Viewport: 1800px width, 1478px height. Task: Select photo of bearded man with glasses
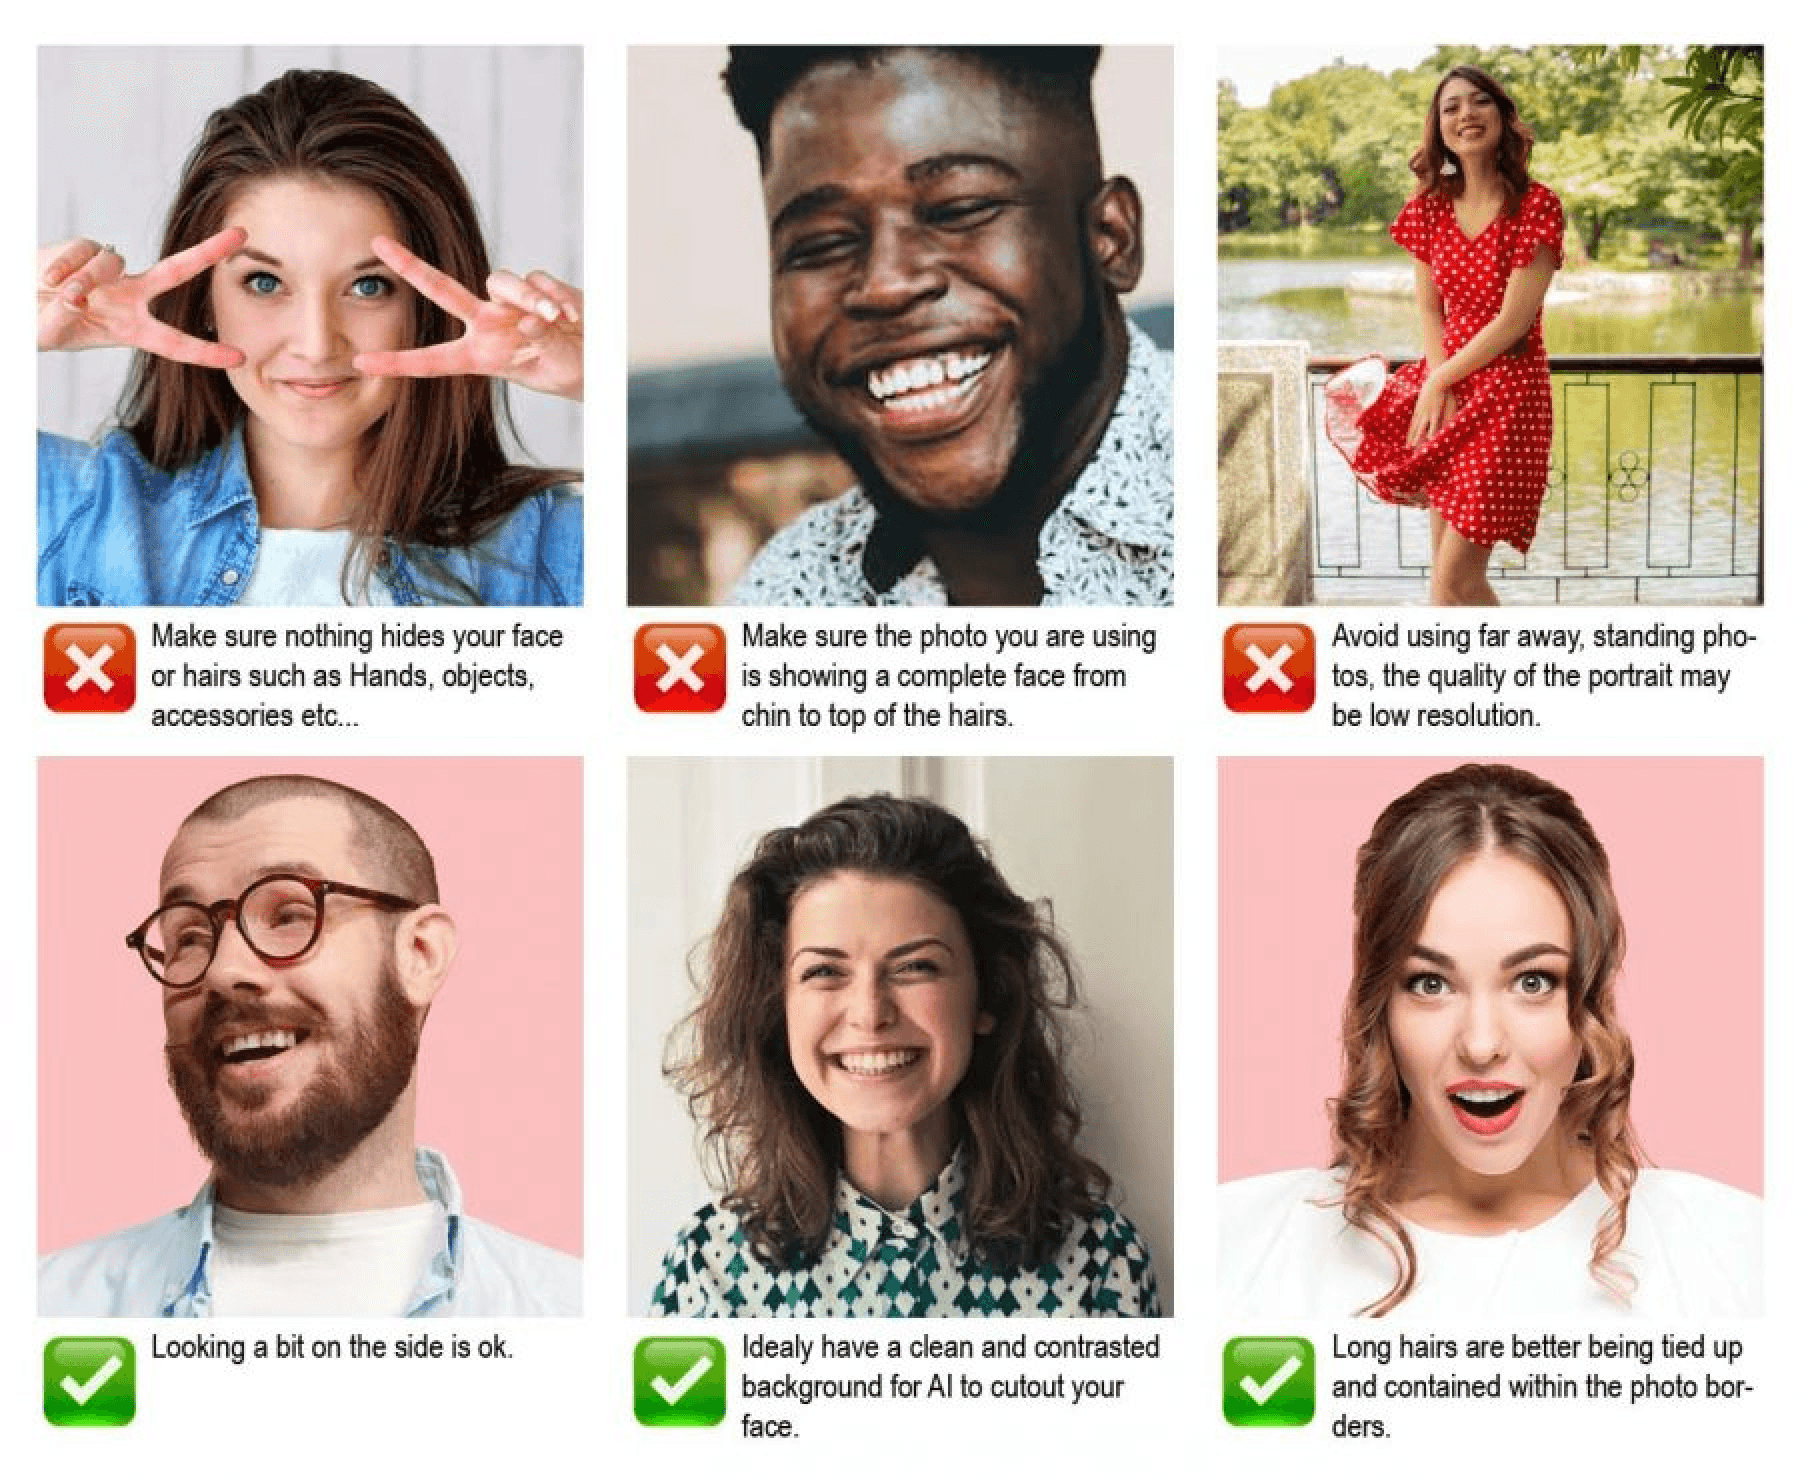310,1037
